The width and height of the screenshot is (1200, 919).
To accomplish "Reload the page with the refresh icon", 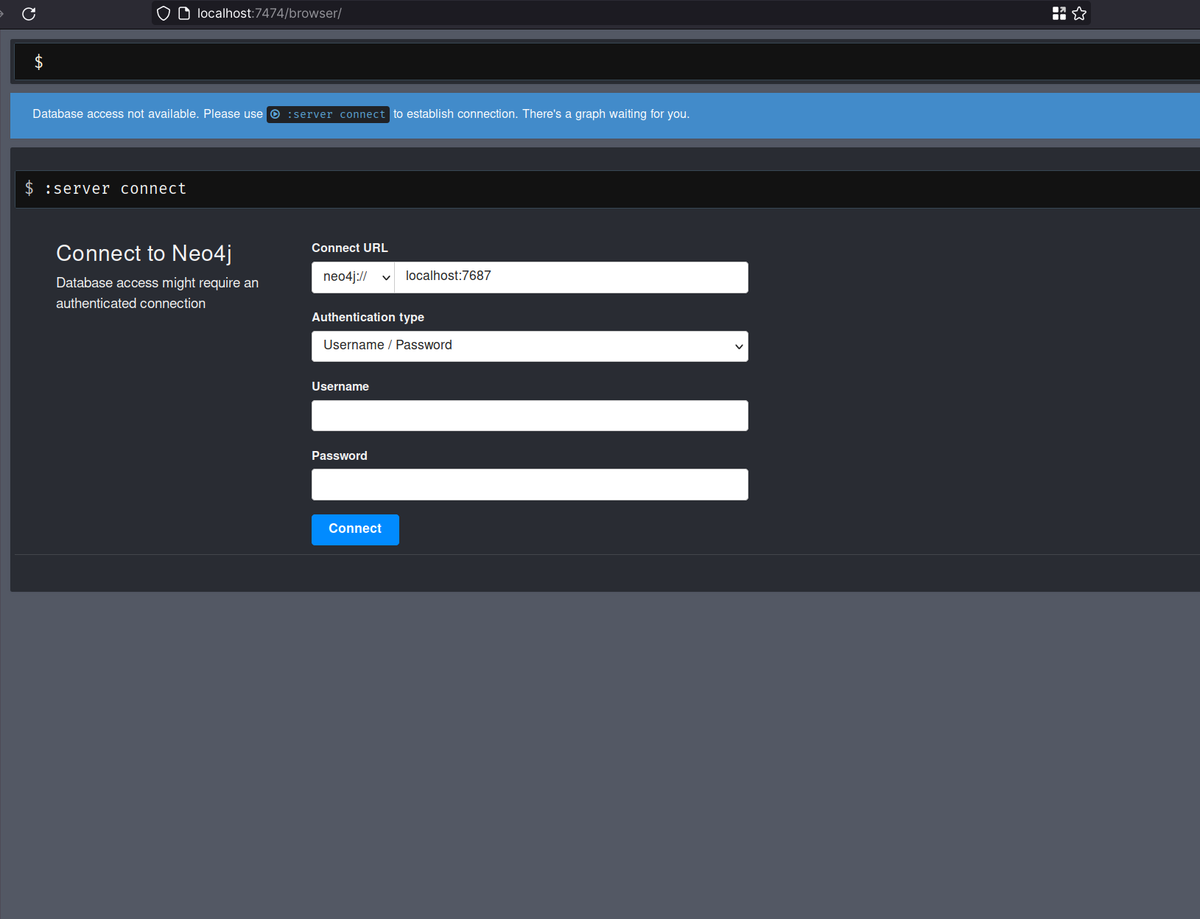I will pyautogui.click(x=29, y=14).
